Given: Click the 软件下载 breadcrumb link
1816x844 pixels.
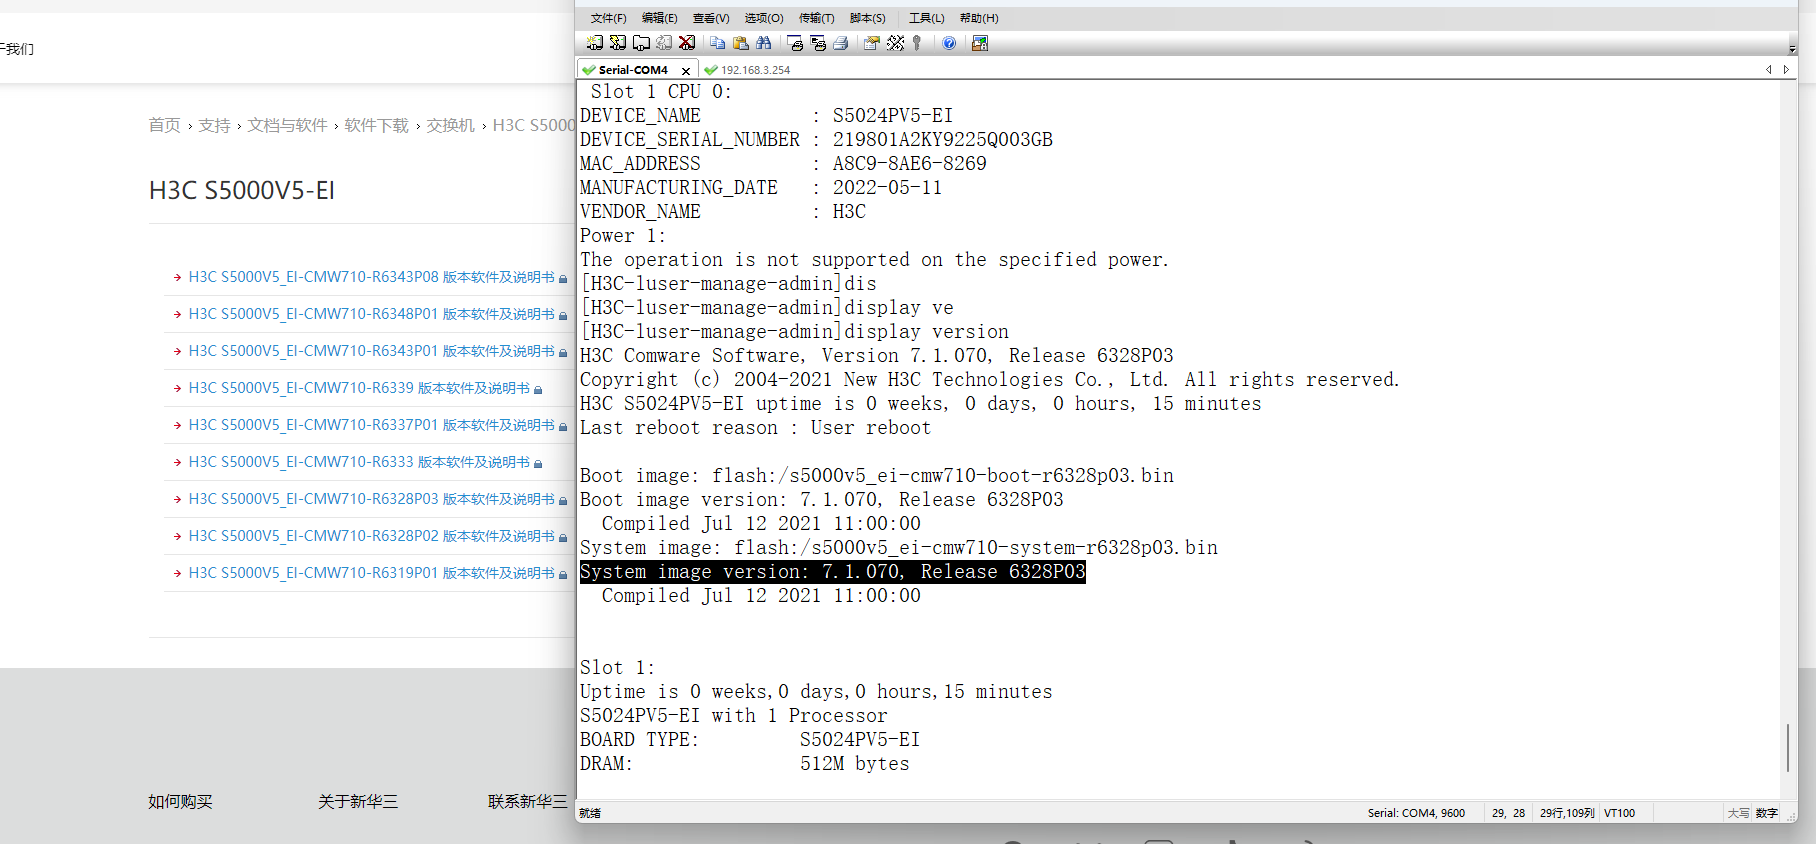Looking at the screenshot, I should pyautogui.click(x=376, y=125).
